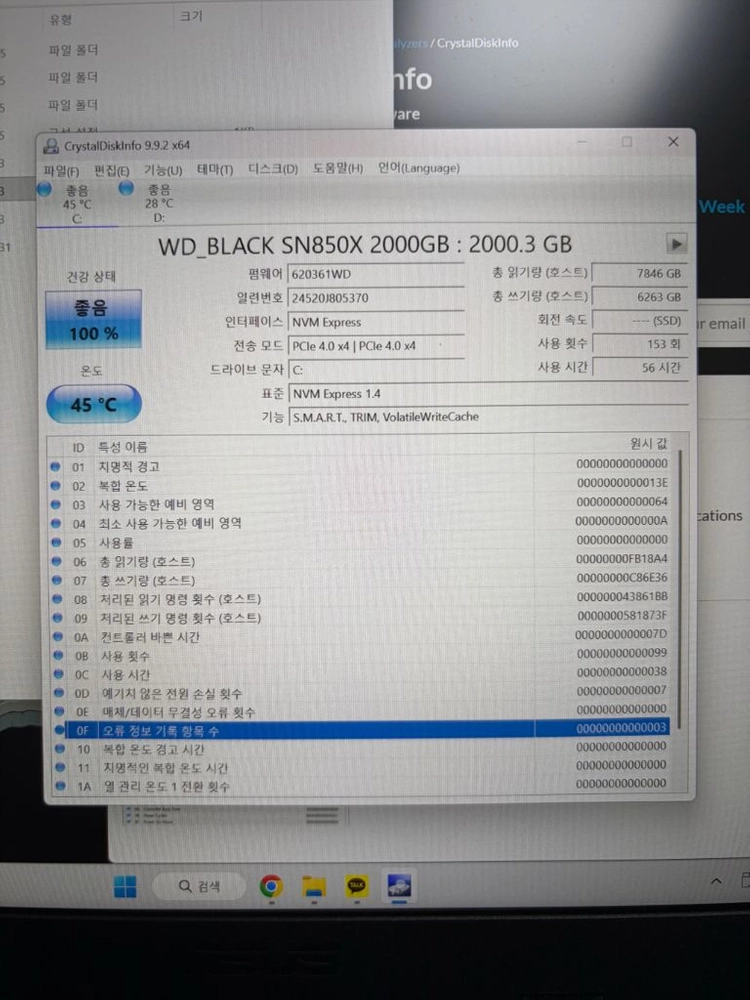Click the 크기 column header in Explorer
Viewport: 750px width, 1000px height.
191,16
